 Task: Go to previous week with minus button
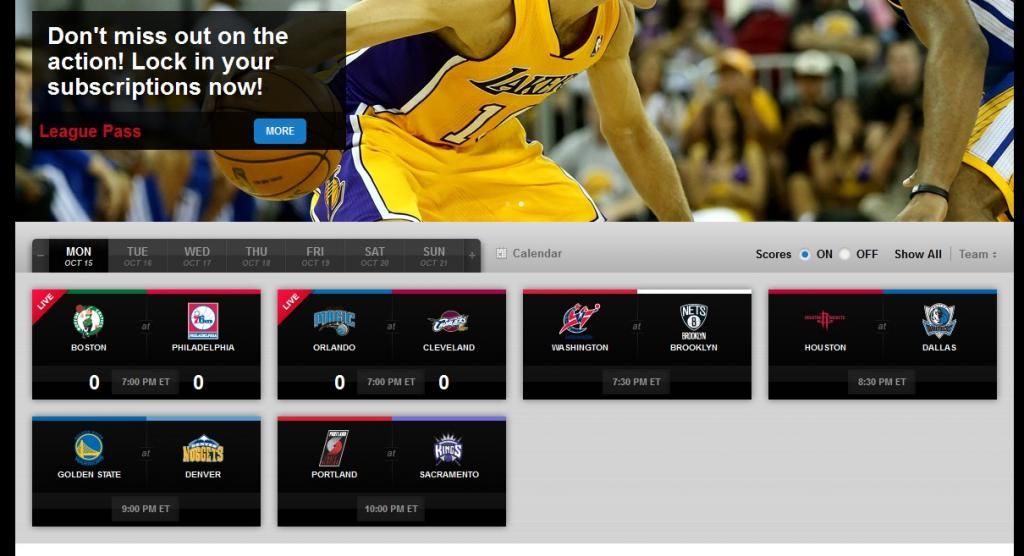click(x=40, y=255)
